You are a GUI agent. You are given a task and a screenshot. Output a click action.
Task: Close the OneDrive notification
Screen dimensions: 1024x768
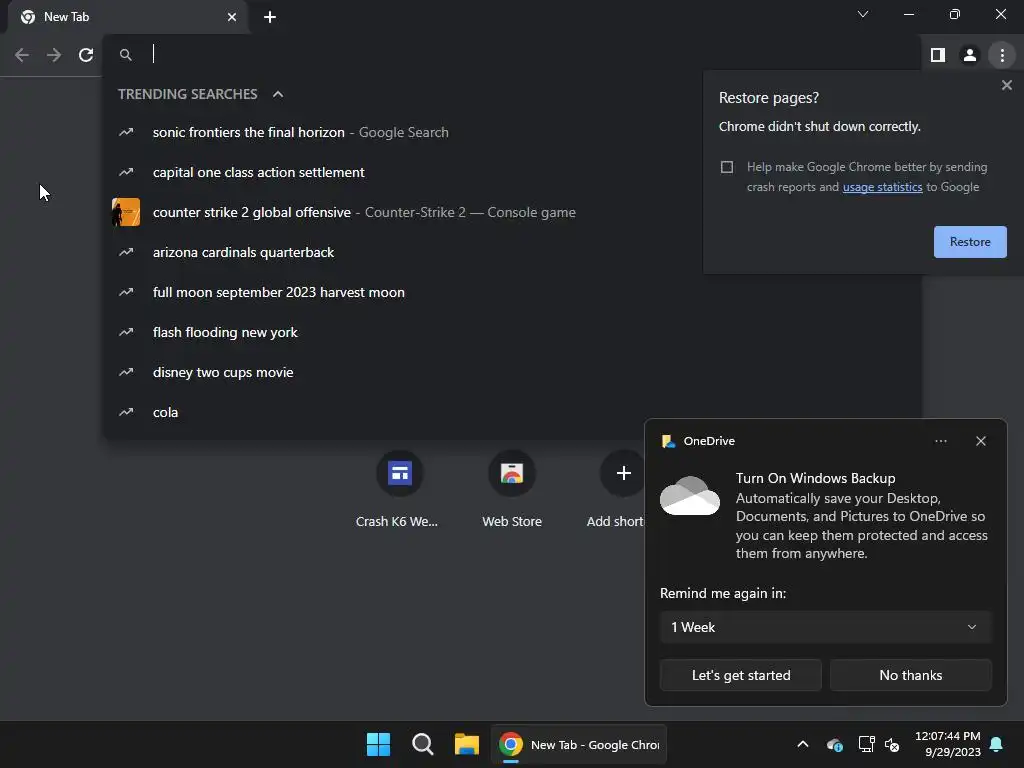[x=980, y=441]
